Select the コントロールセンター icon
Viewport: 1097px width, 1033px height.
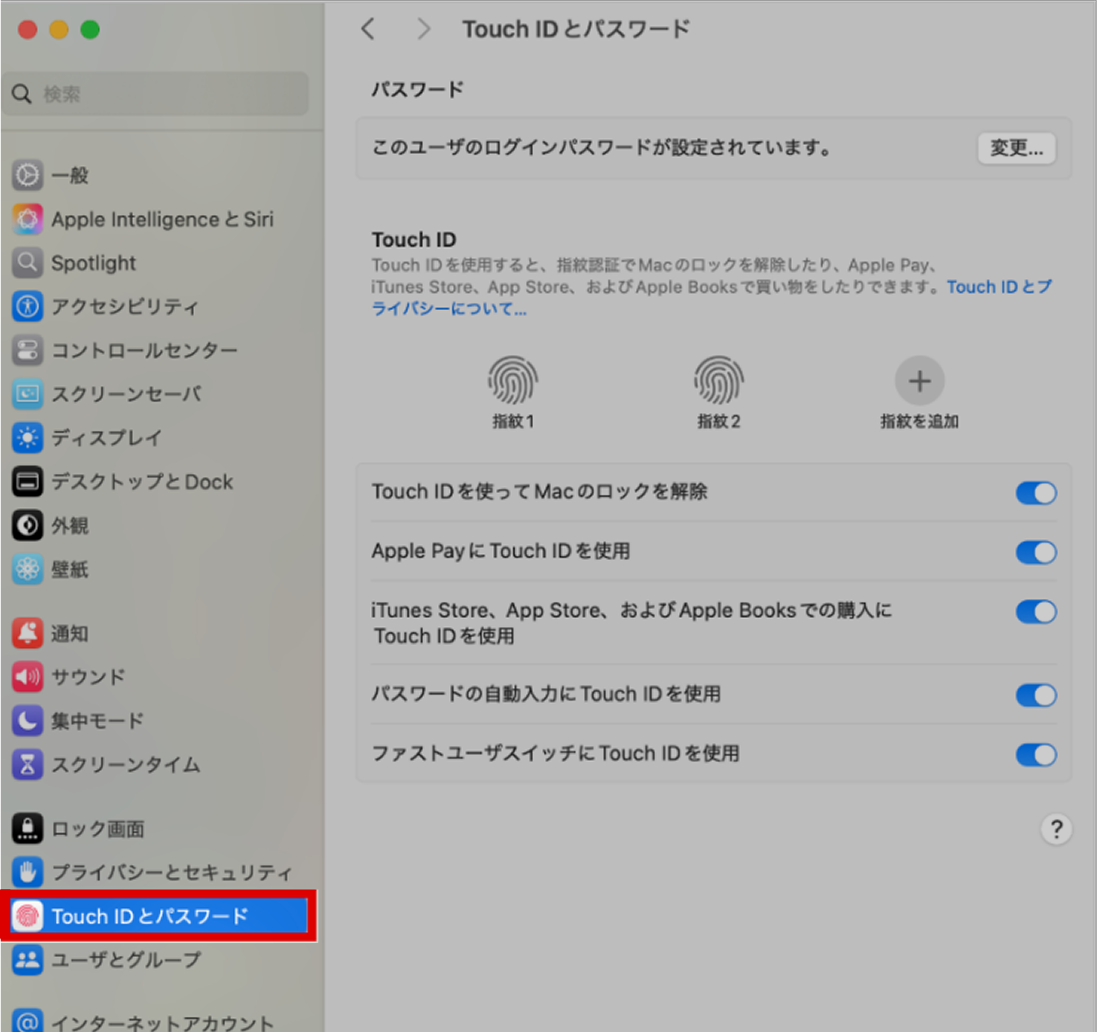27,350
